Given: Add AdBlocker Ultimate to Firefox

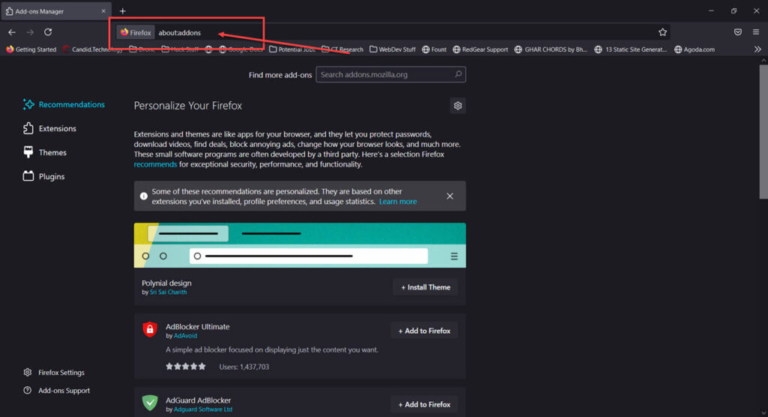Looking at the screenshot, I should point(424,331).
